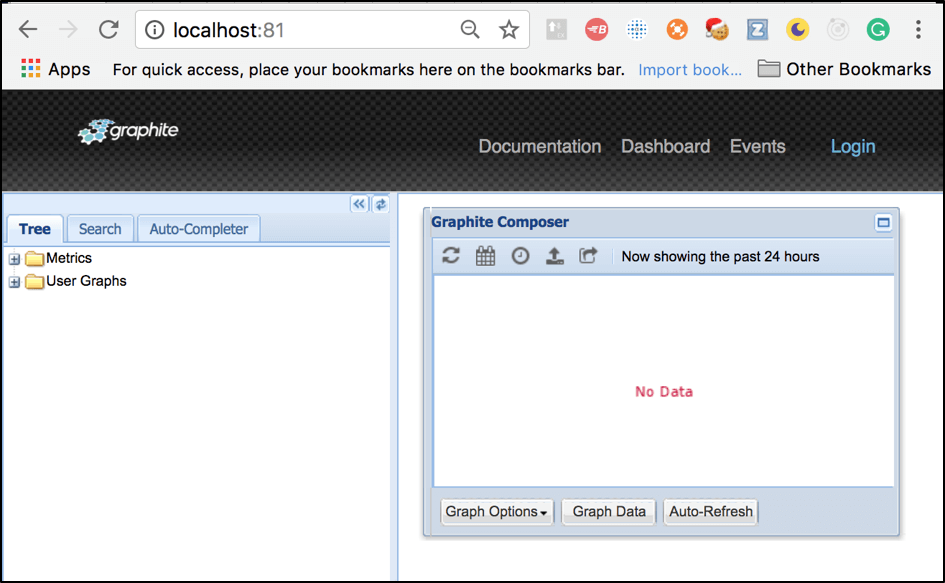Click the Import bookmarks link
Viewport: 945px width, 583px height.
pos(690,70)
